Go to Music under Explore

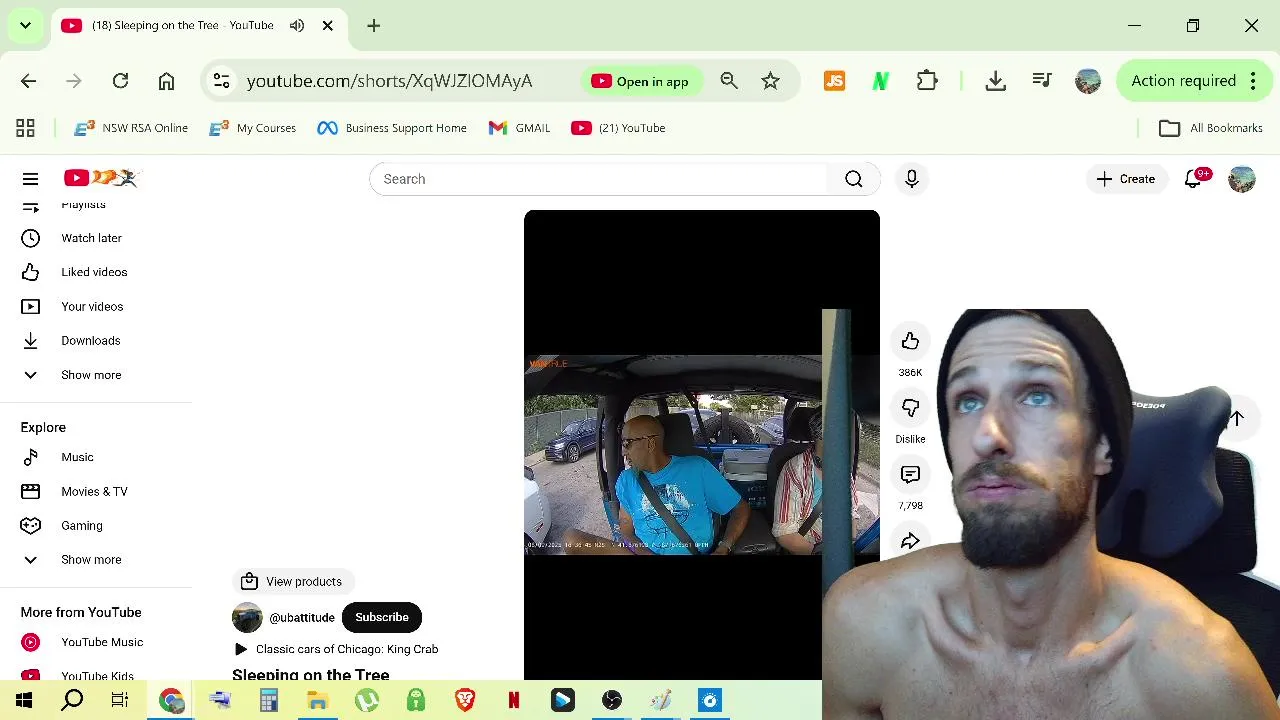[x=77, y=457]
